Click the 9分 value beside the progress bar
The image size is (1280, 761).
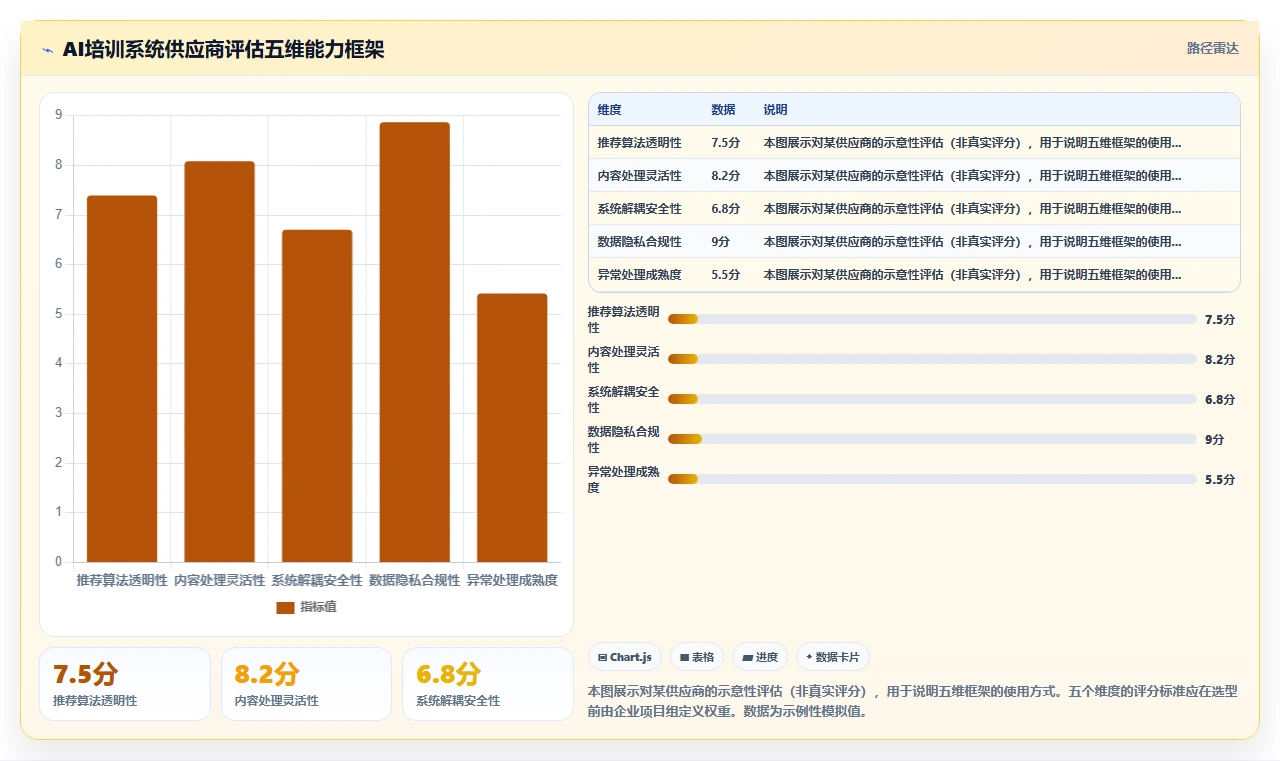tap(1215, 439)
